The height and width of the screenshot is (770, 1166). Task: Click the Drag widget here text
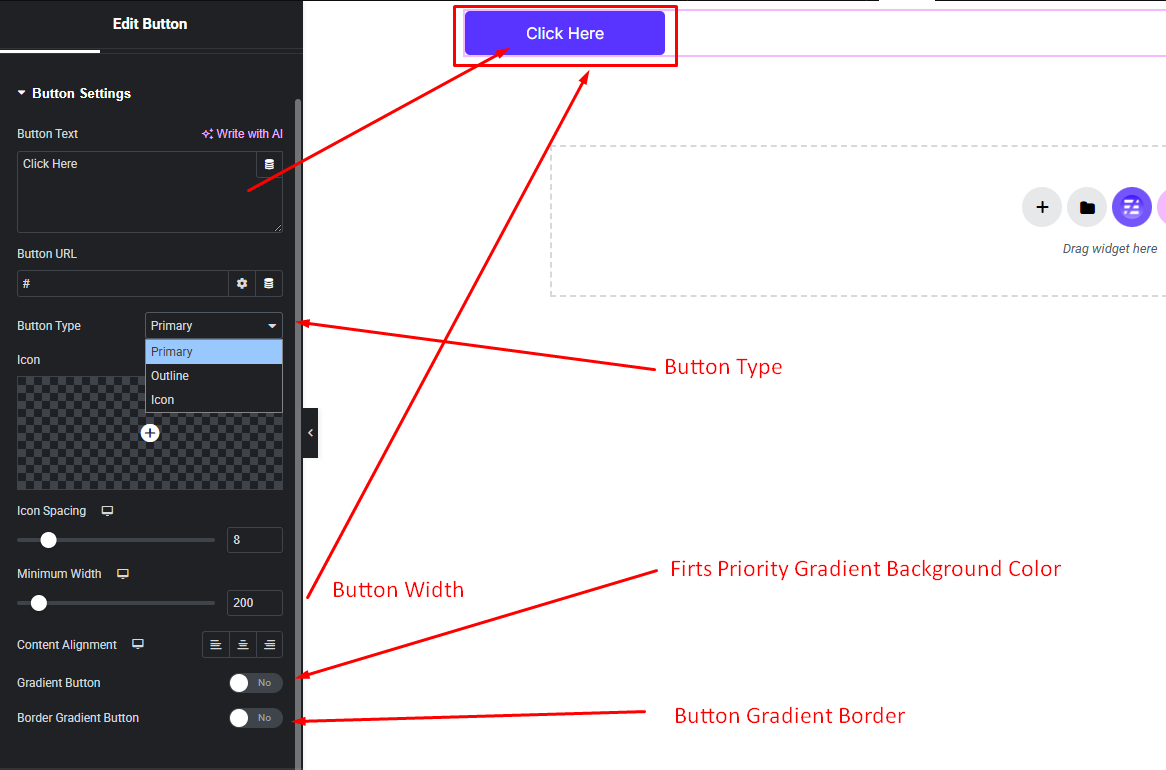click(1109, 248)
